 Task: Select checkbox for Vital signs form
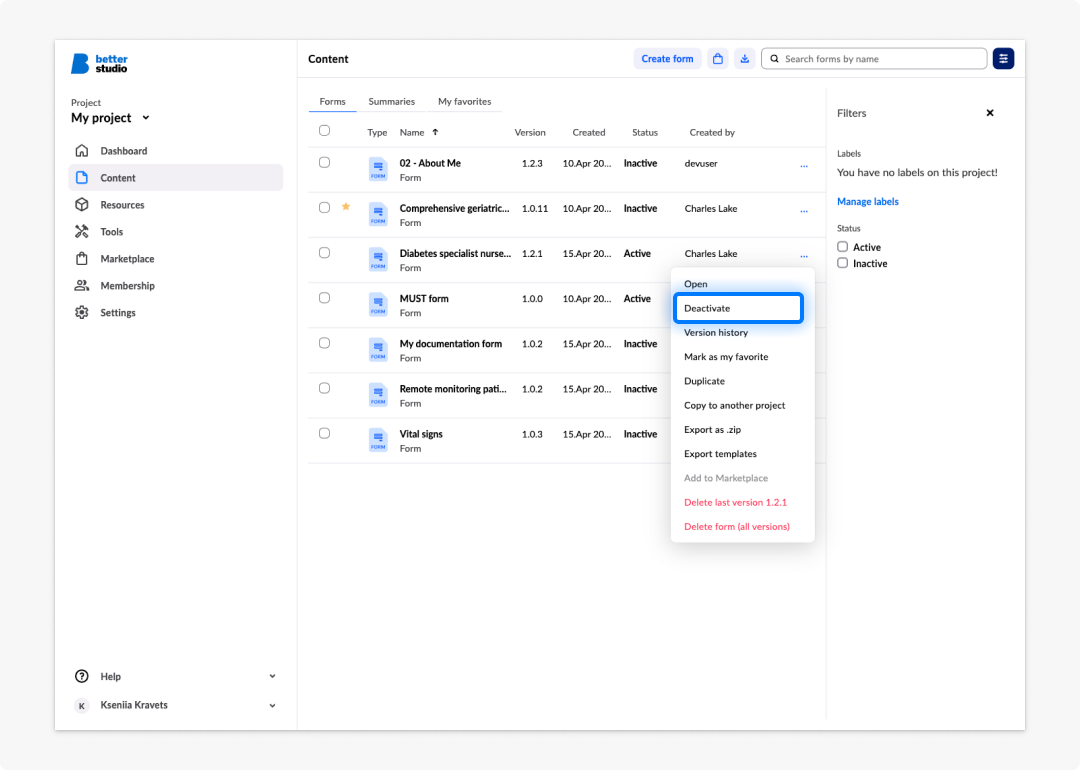[324, 433]
